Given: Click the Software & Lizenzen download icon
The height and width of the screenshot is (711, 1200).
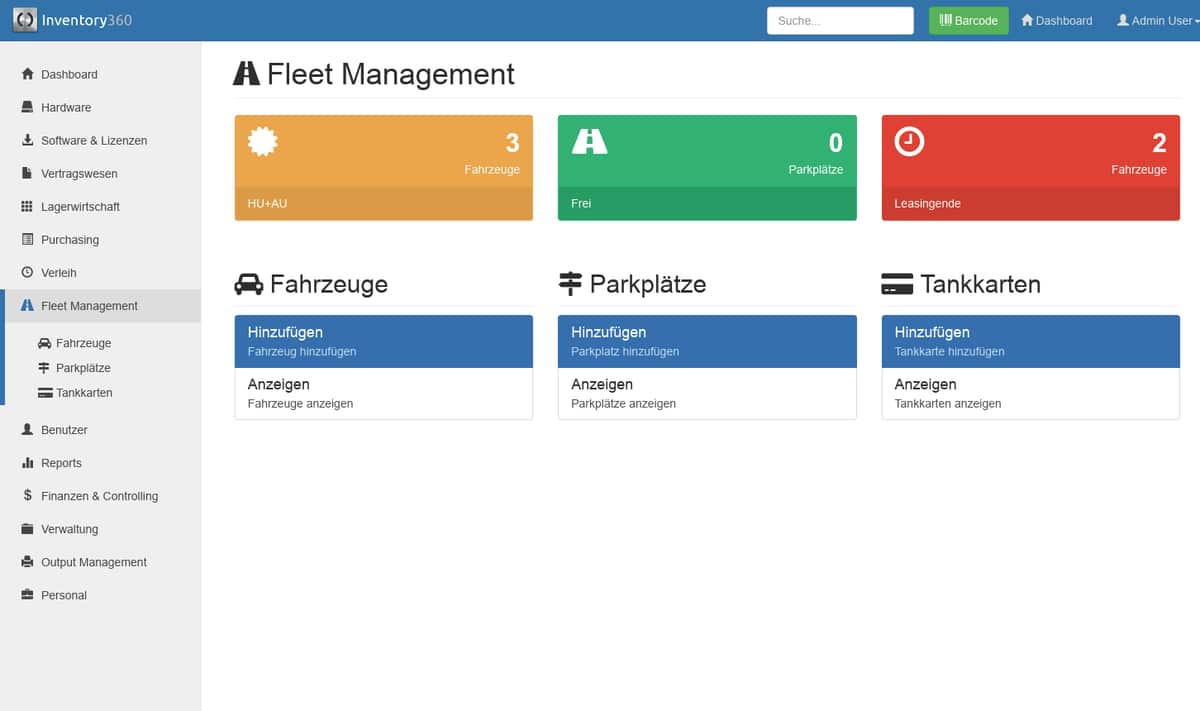Looking at the screenshot, I should pos(26,140).
